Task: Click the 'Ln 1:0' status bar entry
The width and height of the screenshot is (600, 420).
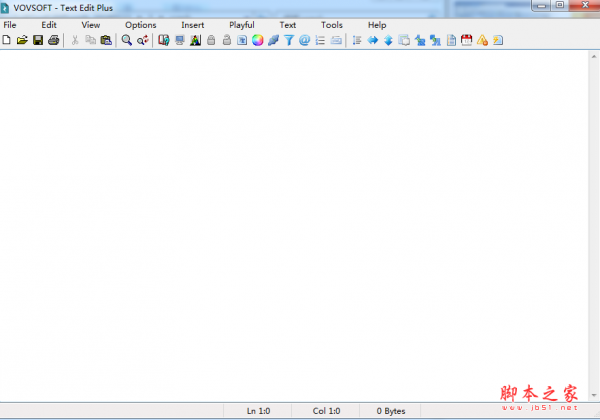Action: pos(258,411)
